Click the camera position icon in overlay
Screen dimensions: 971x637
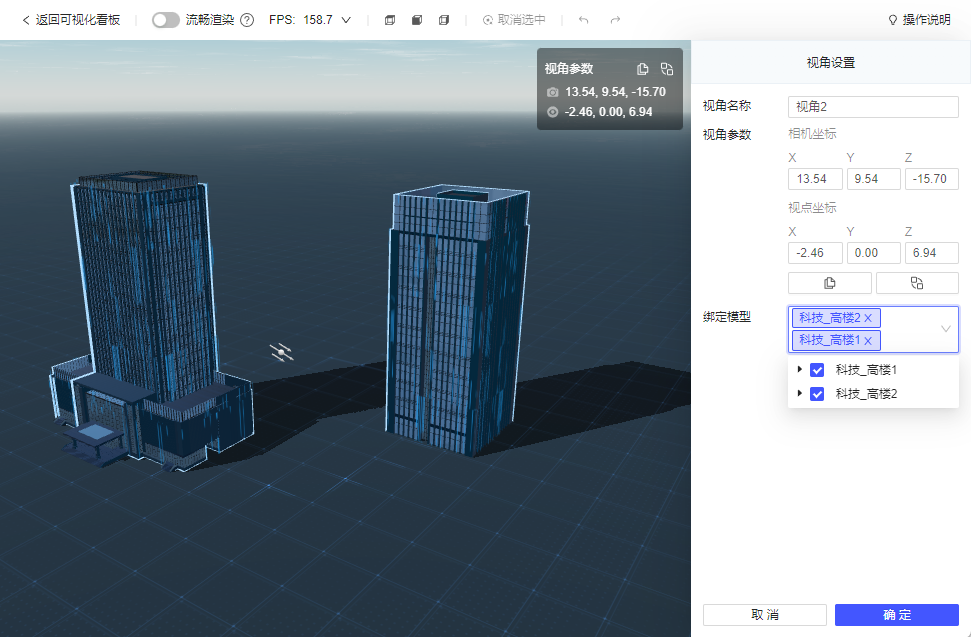click(552, 92)
